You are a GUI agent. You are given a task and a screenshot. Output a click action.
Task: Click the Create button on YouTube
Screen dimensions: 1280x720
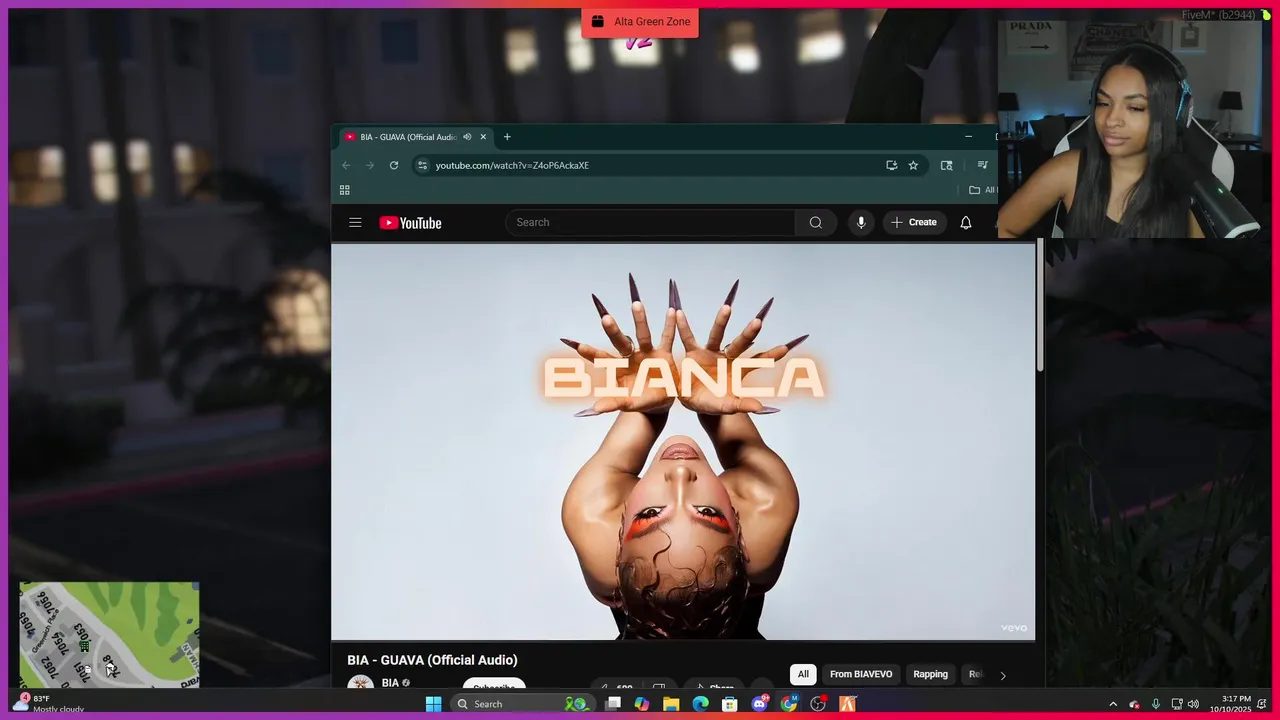point(914,222)
